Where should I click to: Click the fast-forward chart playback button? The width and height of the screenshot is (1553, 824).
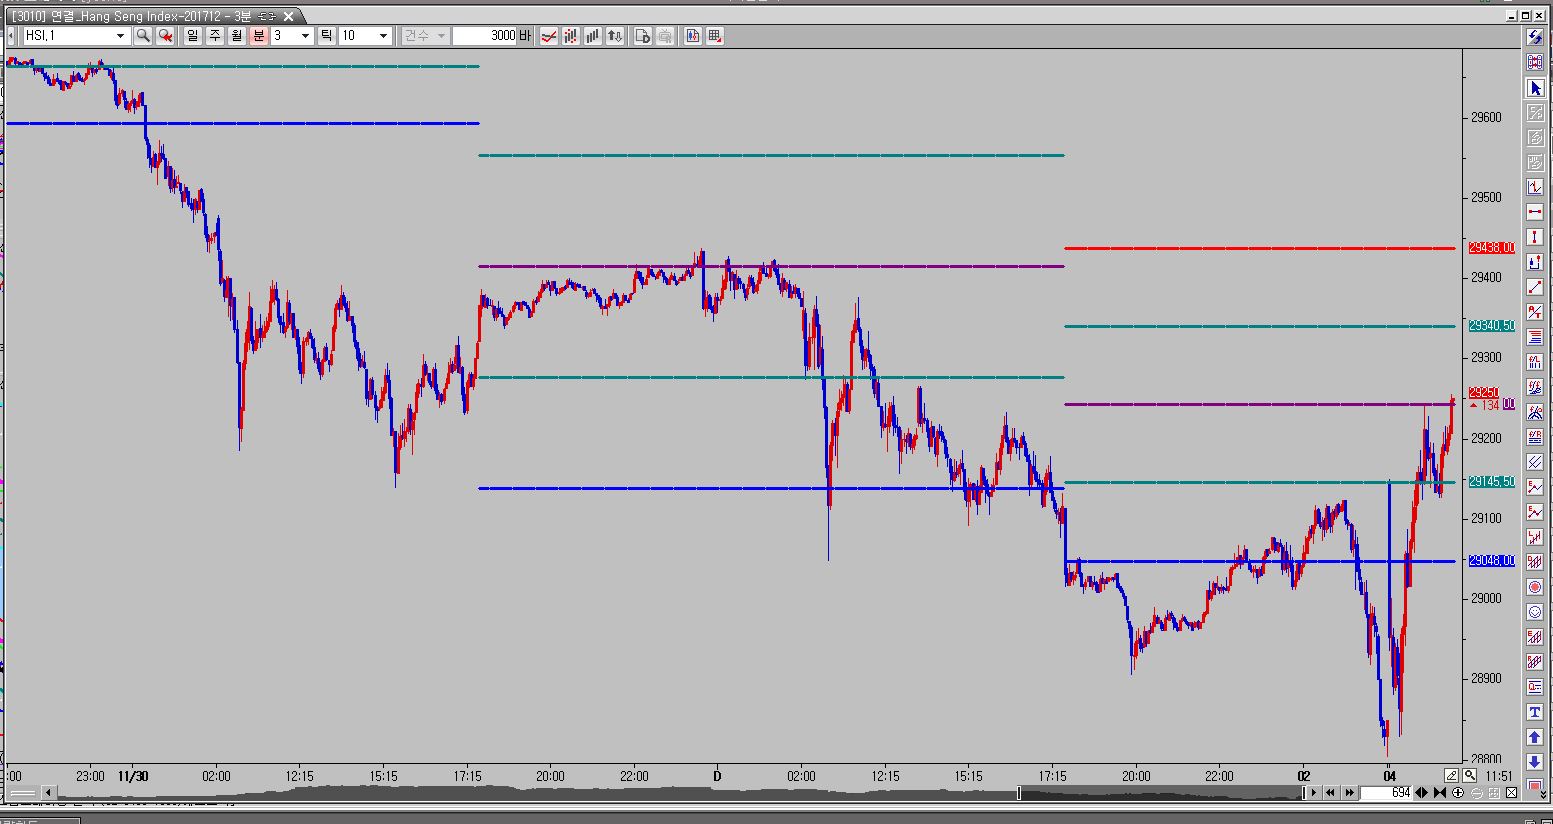1349,793
